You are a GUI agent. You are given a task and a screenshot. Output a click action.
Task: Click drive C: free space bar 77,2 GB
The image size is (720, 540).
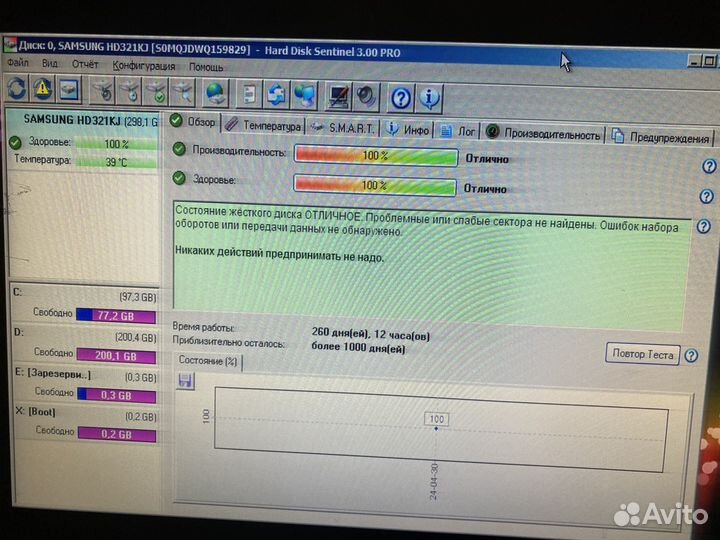coord(116,316)
